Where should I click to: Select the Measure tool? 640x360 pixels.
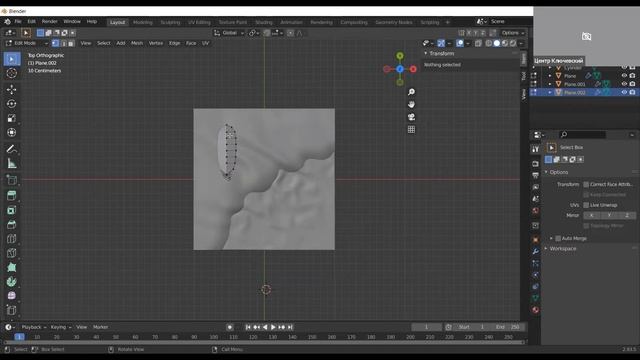point(12,164)
